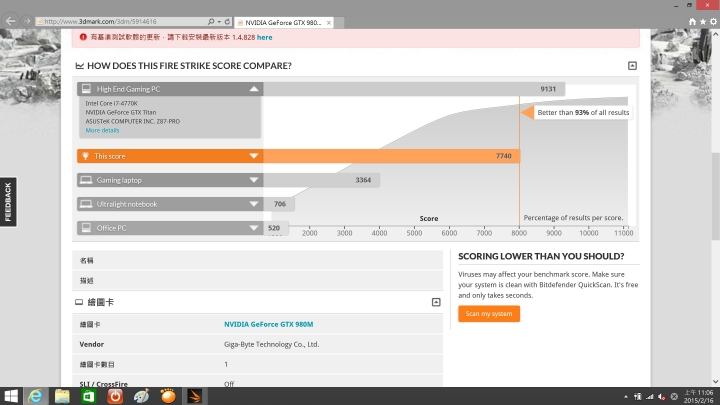
Task: Click the Ultralight notebook laptop icon
Action: click(86, 204)
